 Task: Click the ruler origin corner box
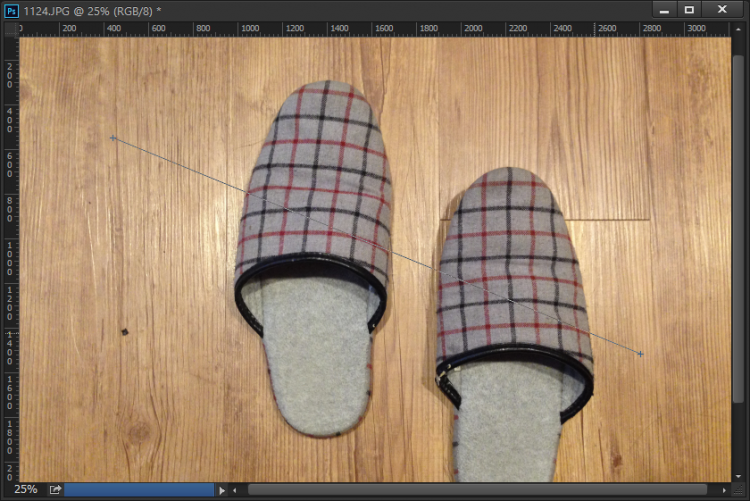[12, 29]
